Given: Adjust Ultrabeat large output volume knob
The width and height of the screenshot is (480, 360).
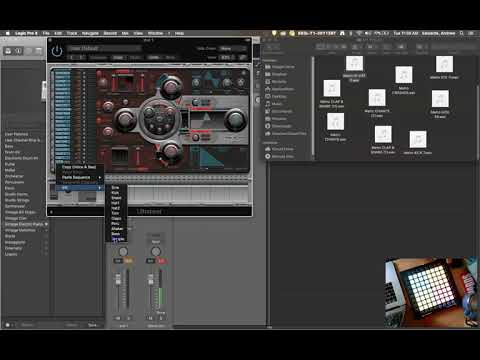Looking at the screenshot, I should click(235, 120).
